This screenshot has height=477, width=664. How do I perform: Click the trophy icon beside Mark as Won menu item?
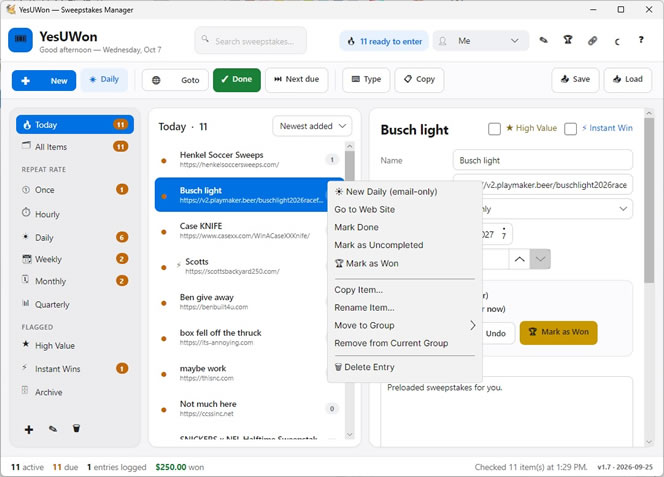click(339, 263)
